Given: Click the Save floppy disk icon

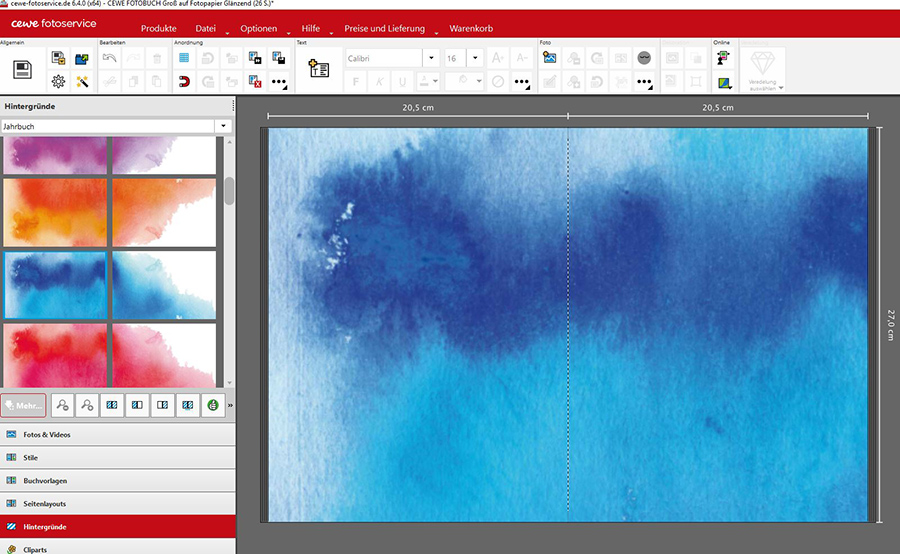Looking at the screenshot, I should pos(23,70).
